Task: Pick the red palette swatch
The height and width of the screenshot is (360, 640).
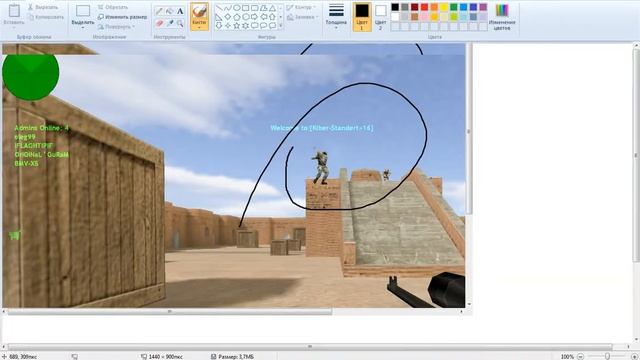Action: point(424,7)
